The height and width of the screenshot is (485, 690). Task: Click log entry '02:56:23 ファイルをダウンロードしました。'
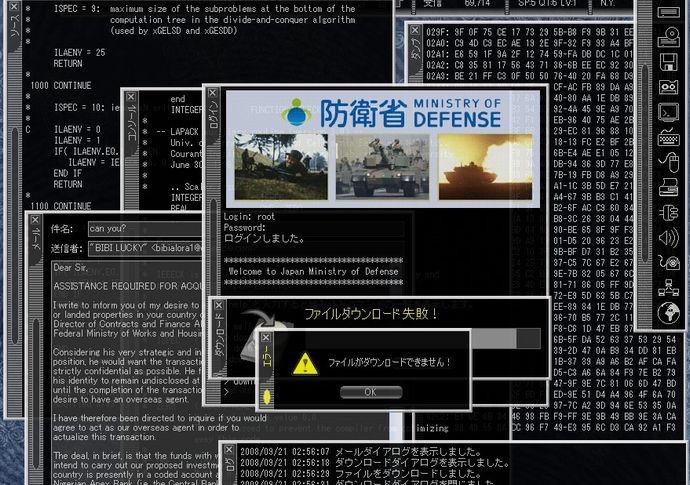tap(361, 474)
